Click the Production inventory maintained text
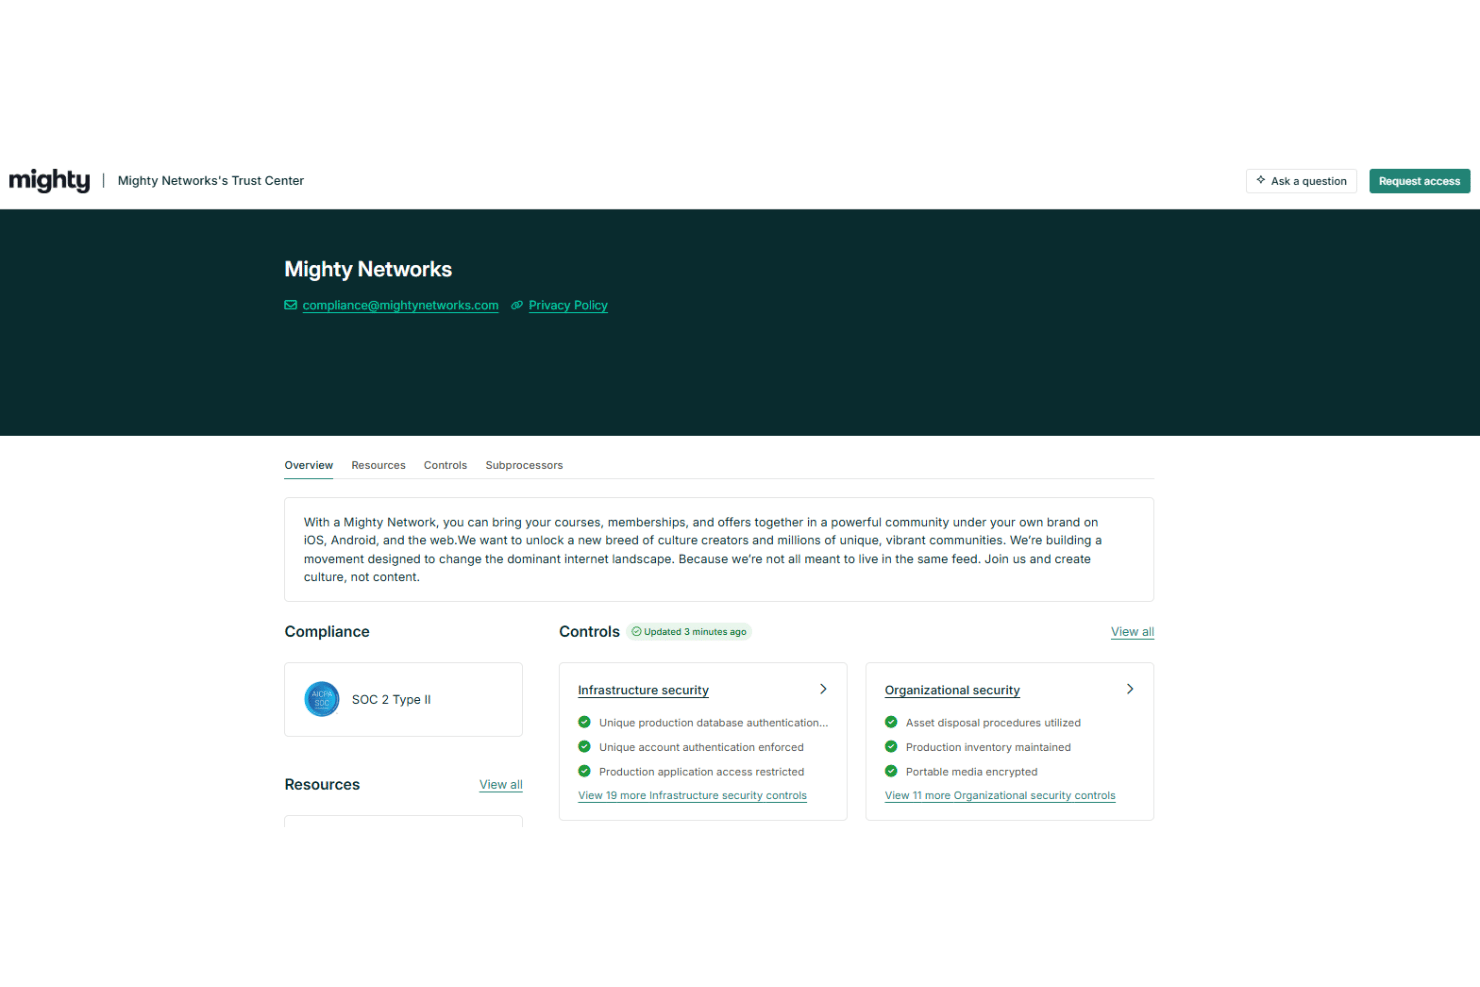The width and height of the screenshot is (1480, 987). 988,747
